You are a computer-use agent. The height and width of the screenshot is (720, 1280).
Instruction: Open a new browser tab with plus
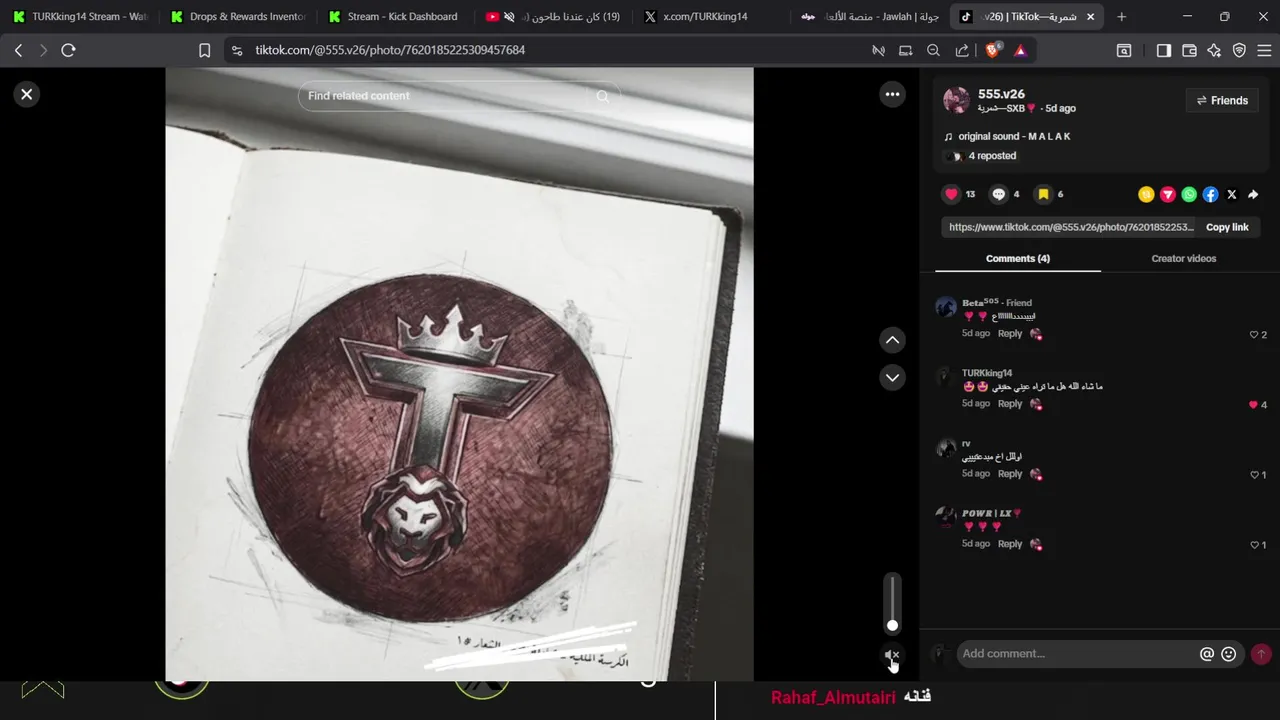click(1121, 17)
